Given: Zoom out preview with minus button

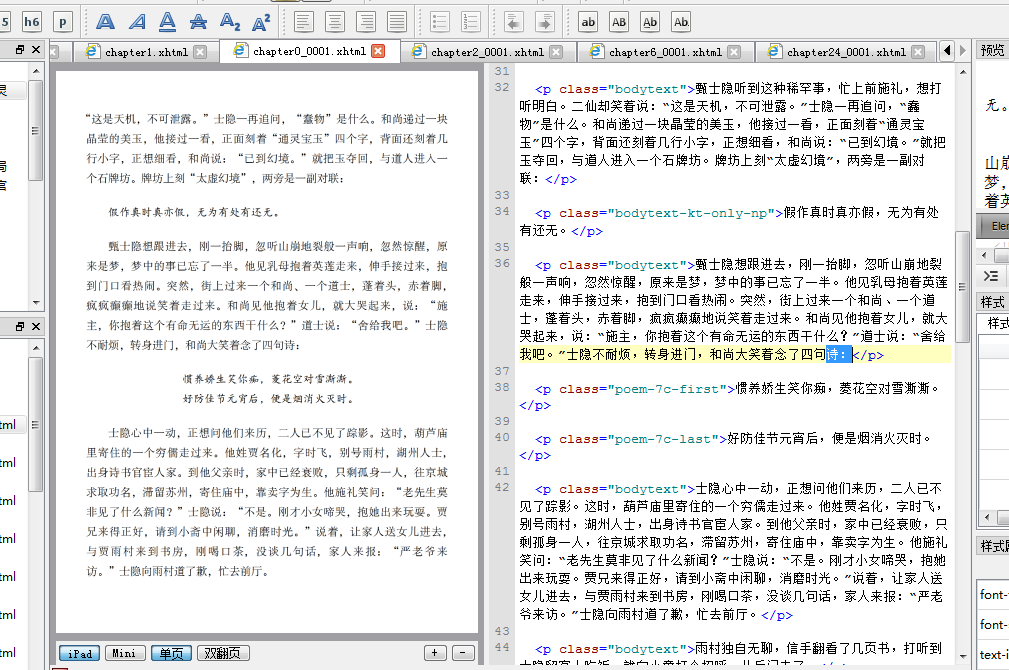Looking at the screenshot, I should [x=461, y=653].
